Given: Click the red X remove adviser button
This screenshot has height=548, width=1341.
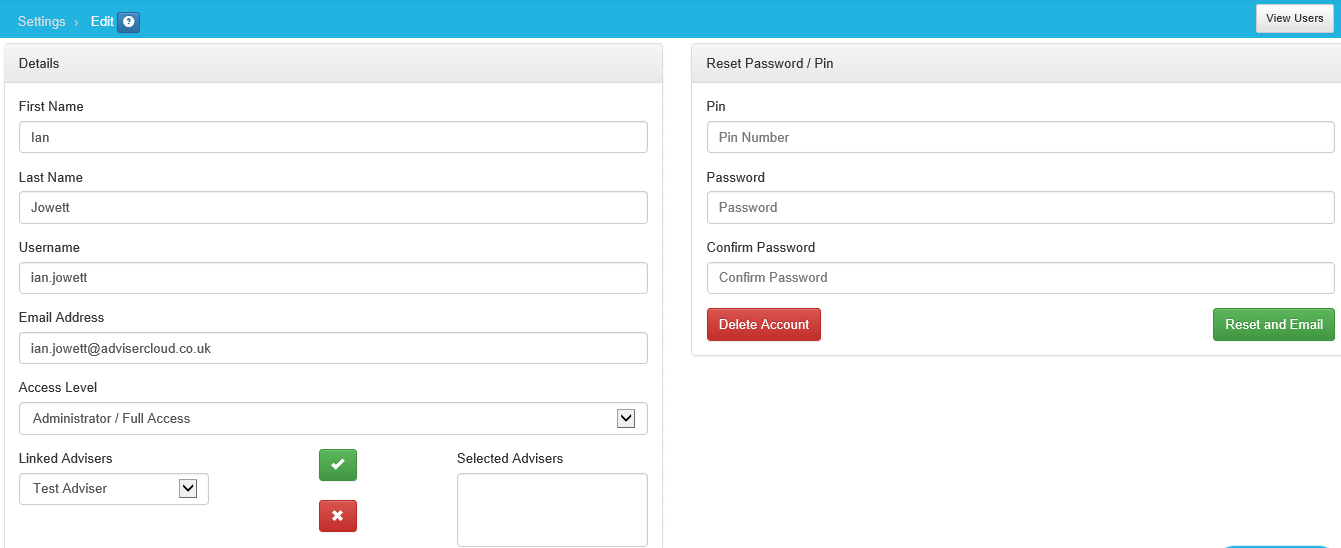Looking at the screenshot, I should 338,516.
